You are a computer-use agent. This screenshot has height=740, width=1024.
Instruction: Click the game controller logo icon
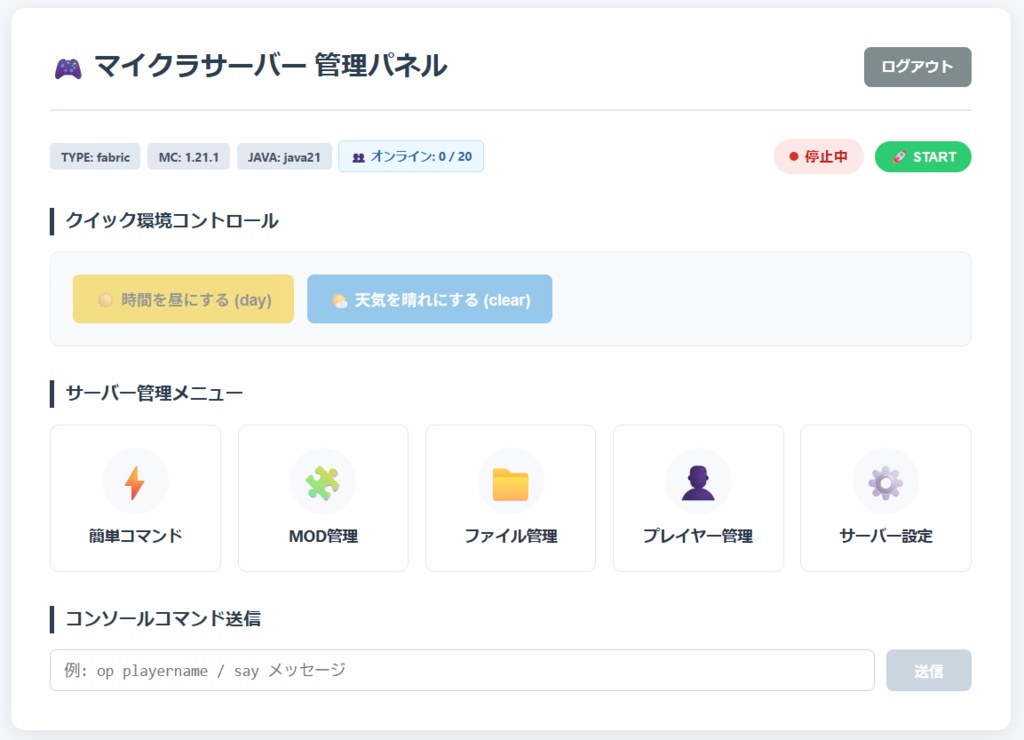(68, 69)
